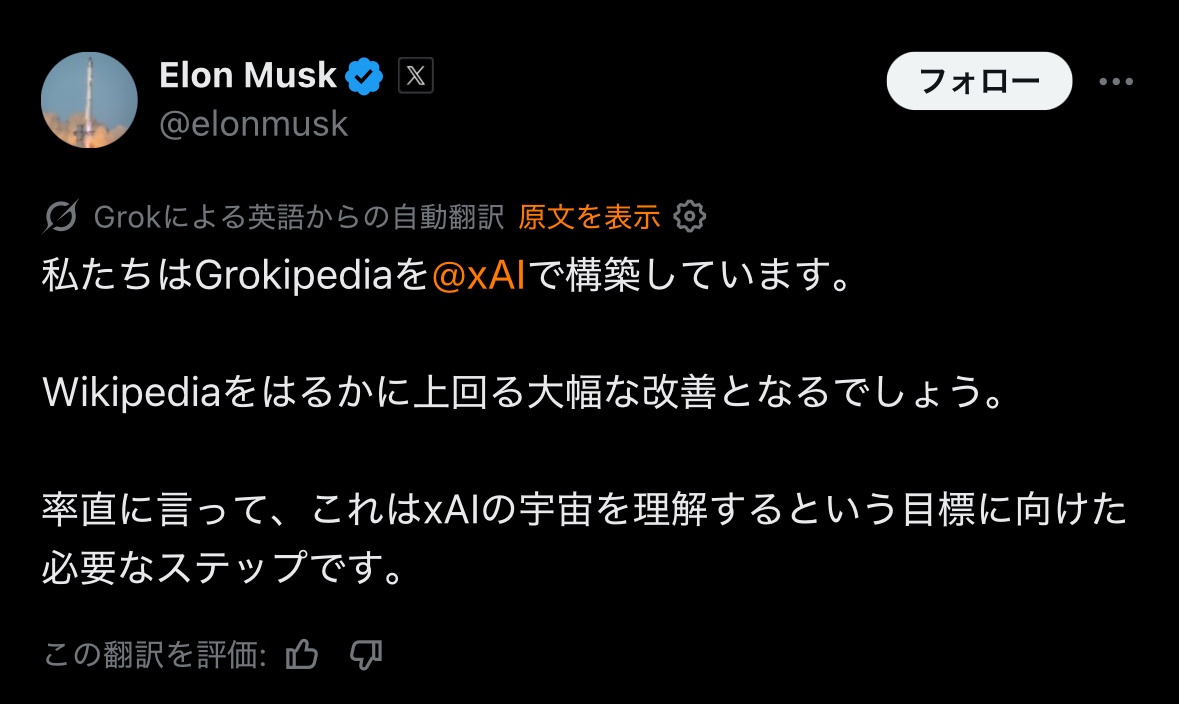Click the line starting with 率直に言って

pos(584,511)
